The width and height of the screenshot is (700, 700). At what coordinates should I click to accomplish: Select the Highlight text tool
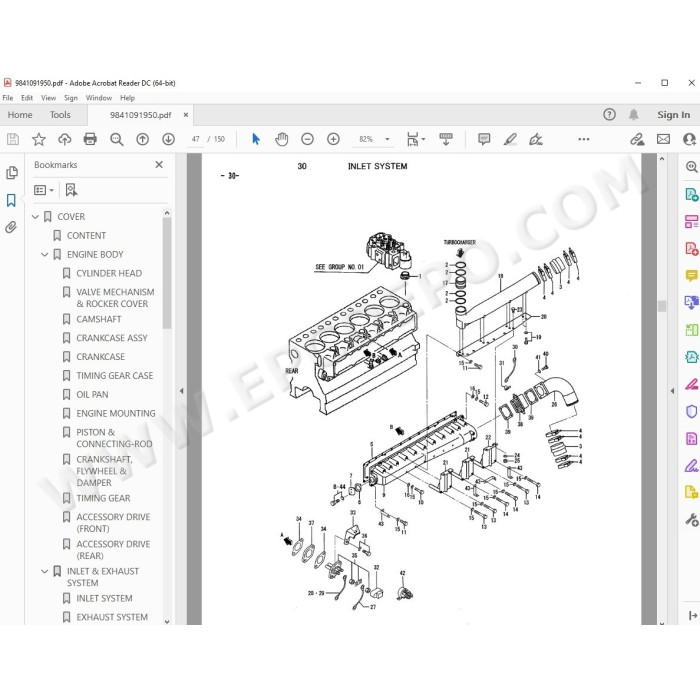tap(510, 139)
